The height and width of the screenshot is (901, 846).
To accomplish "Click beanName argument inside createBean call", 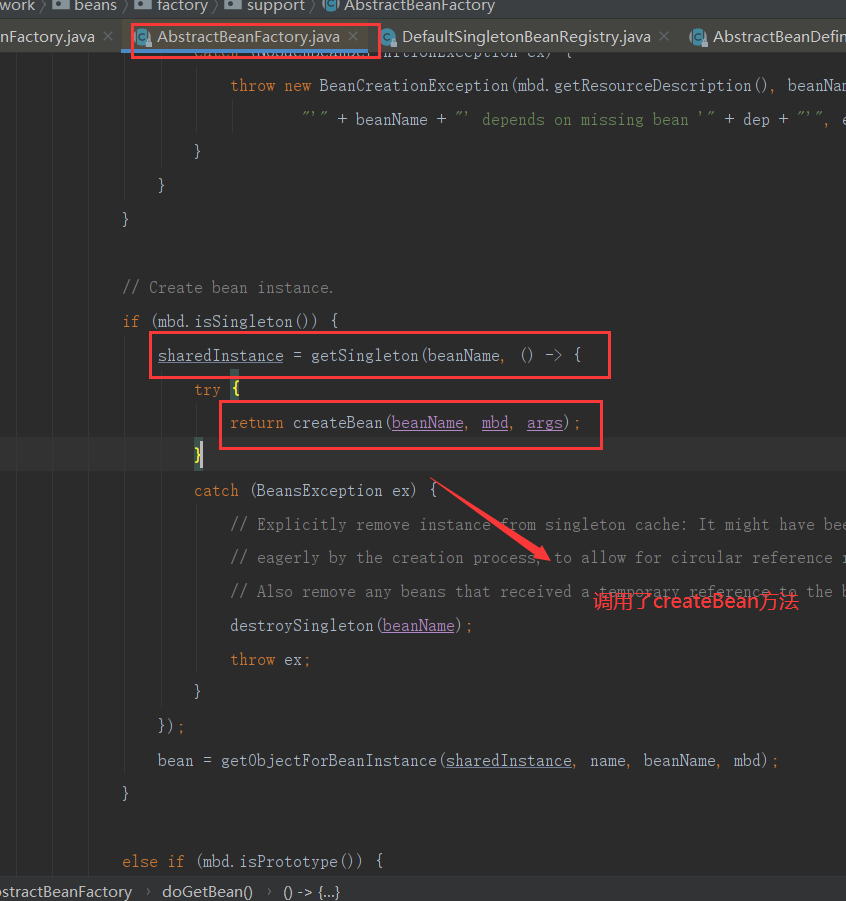I will pyautogui.click(x=427, y=423).
